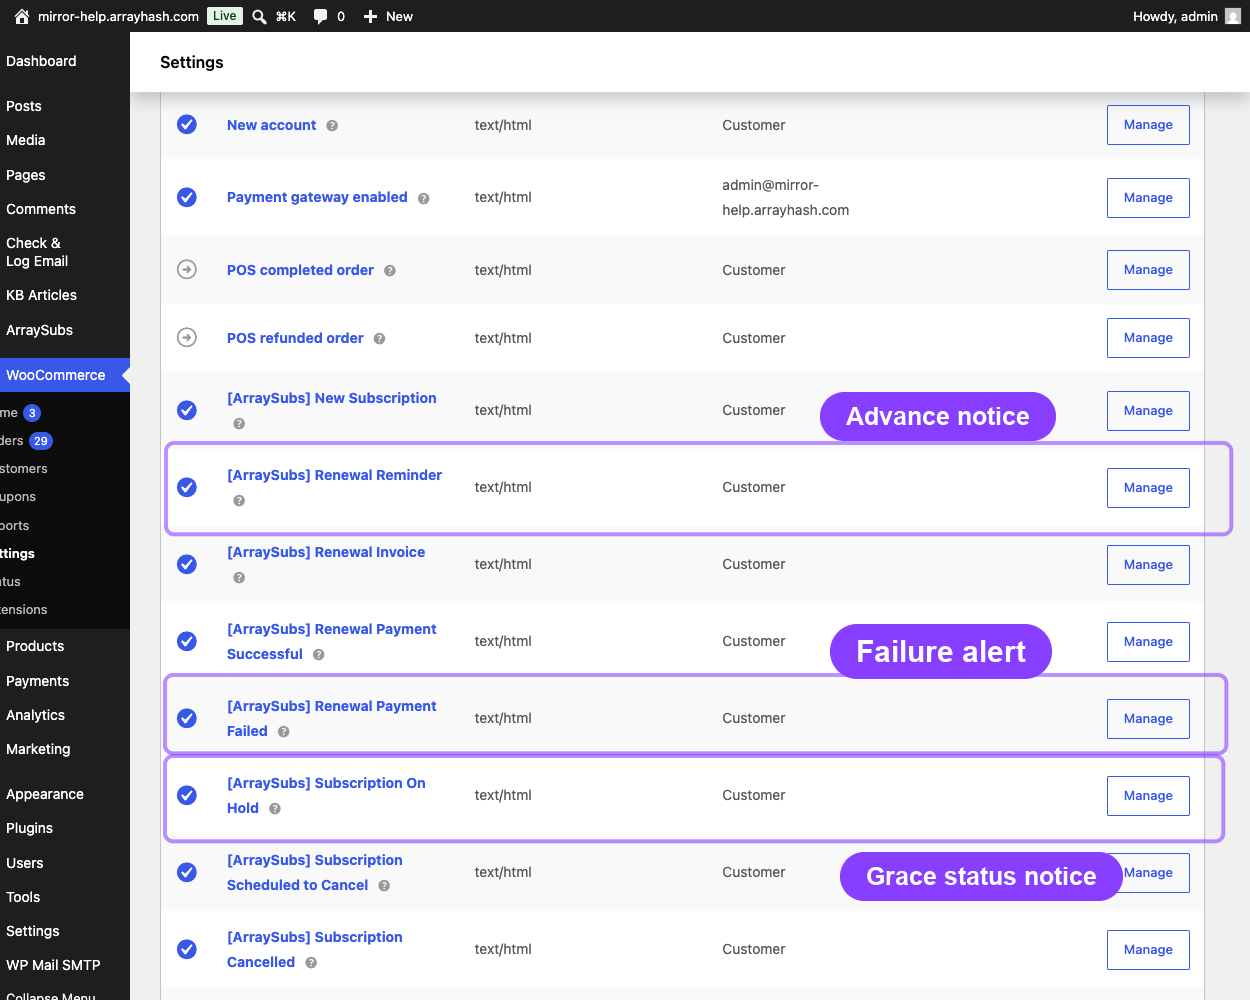Screen dimensions: 1250x1000
Task: Click help icon beside Subscription On Hold
Action: (275, 809)
